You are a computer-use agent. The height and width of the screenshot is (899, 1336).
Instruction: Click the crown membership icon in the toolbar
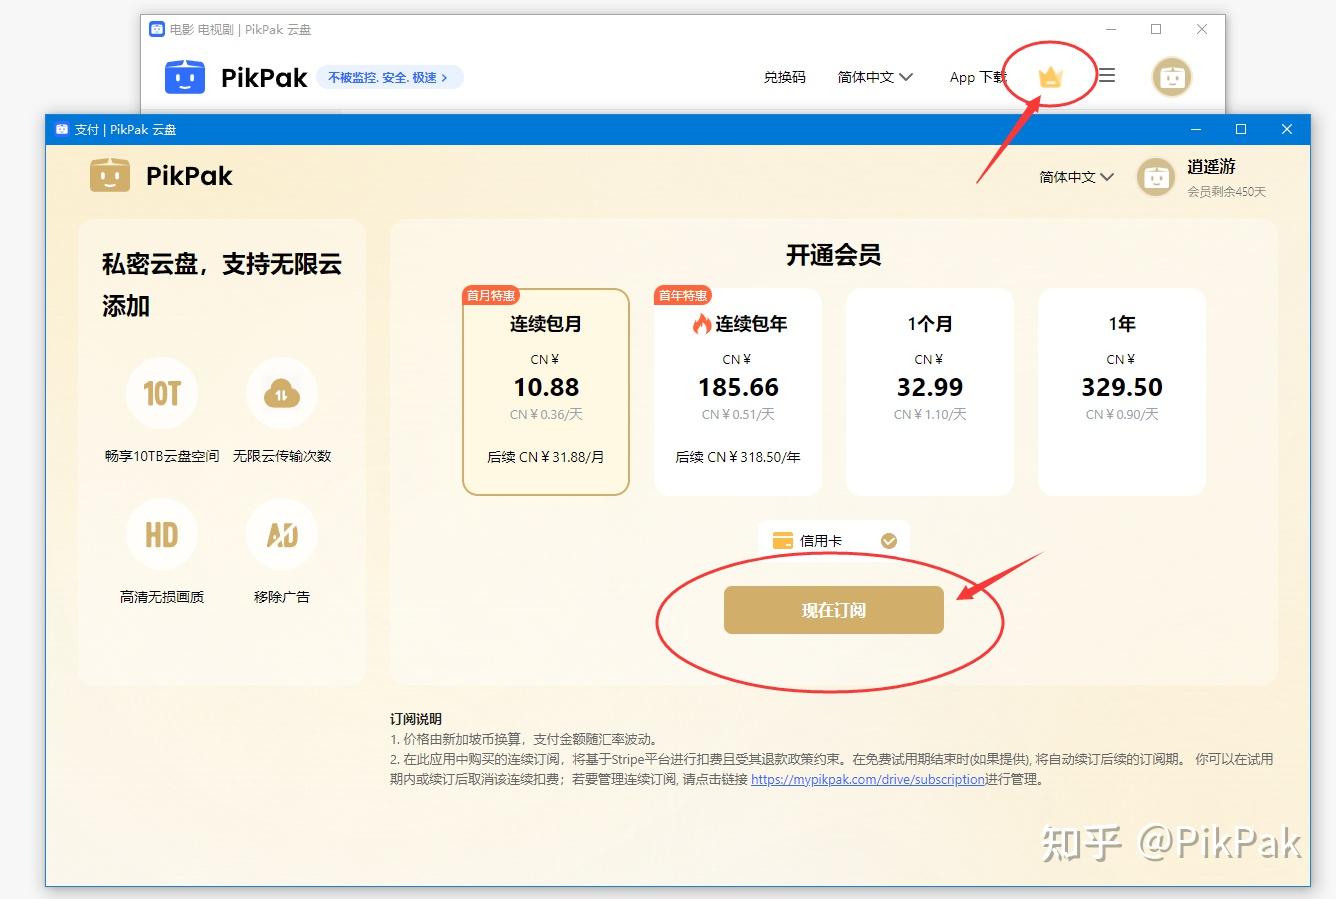tap(1049, 76)
